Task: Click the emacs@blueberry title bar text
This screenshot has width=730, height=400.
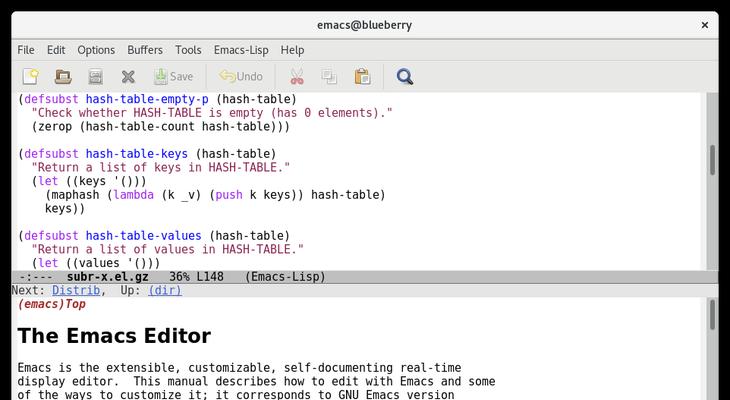Action: click(365, 25)
